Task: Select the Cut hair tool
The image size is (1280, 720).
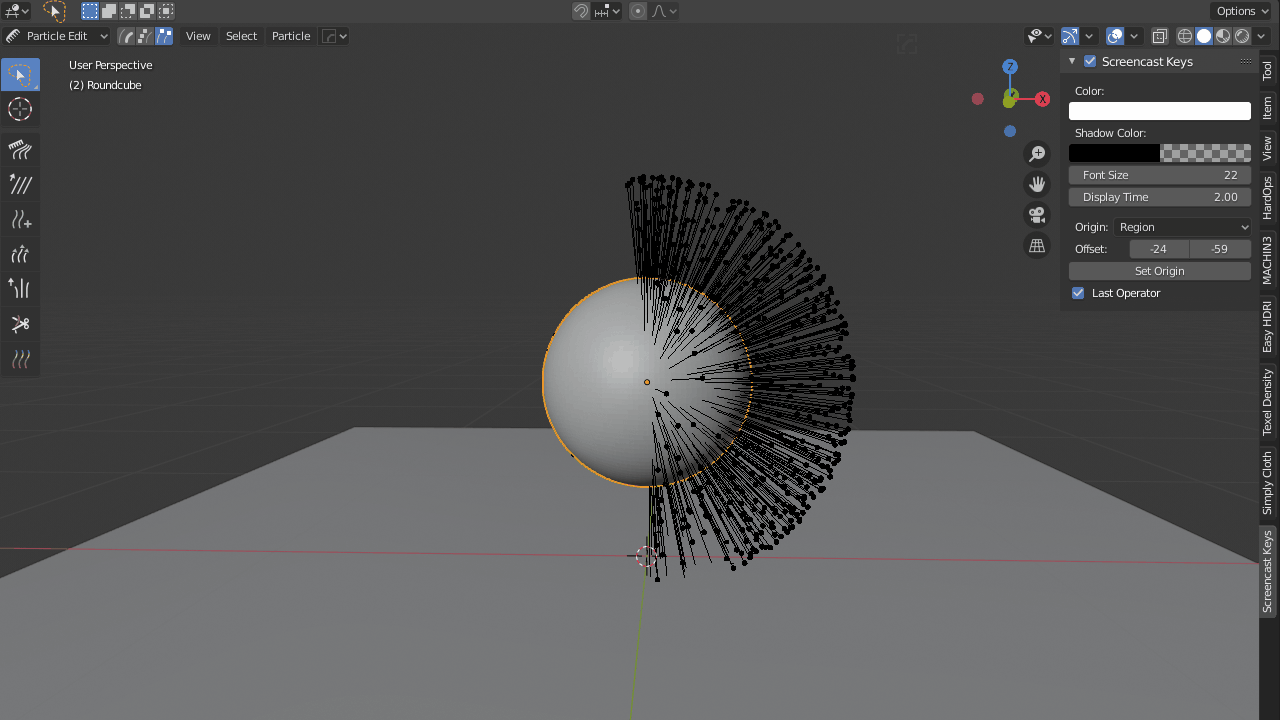Action: (x=20, y=323)
